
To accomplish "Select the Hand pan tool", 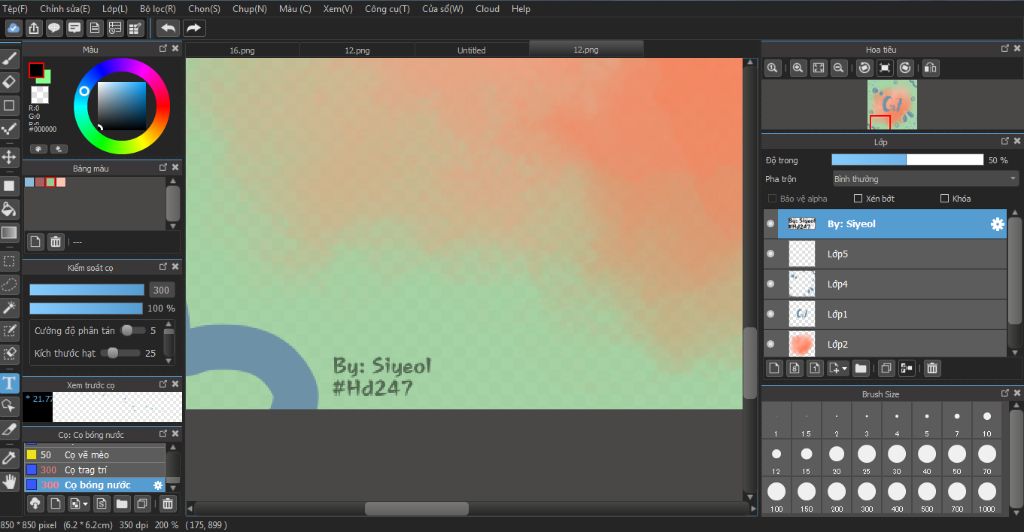I will pyautogui.click(x=9, y=482).
